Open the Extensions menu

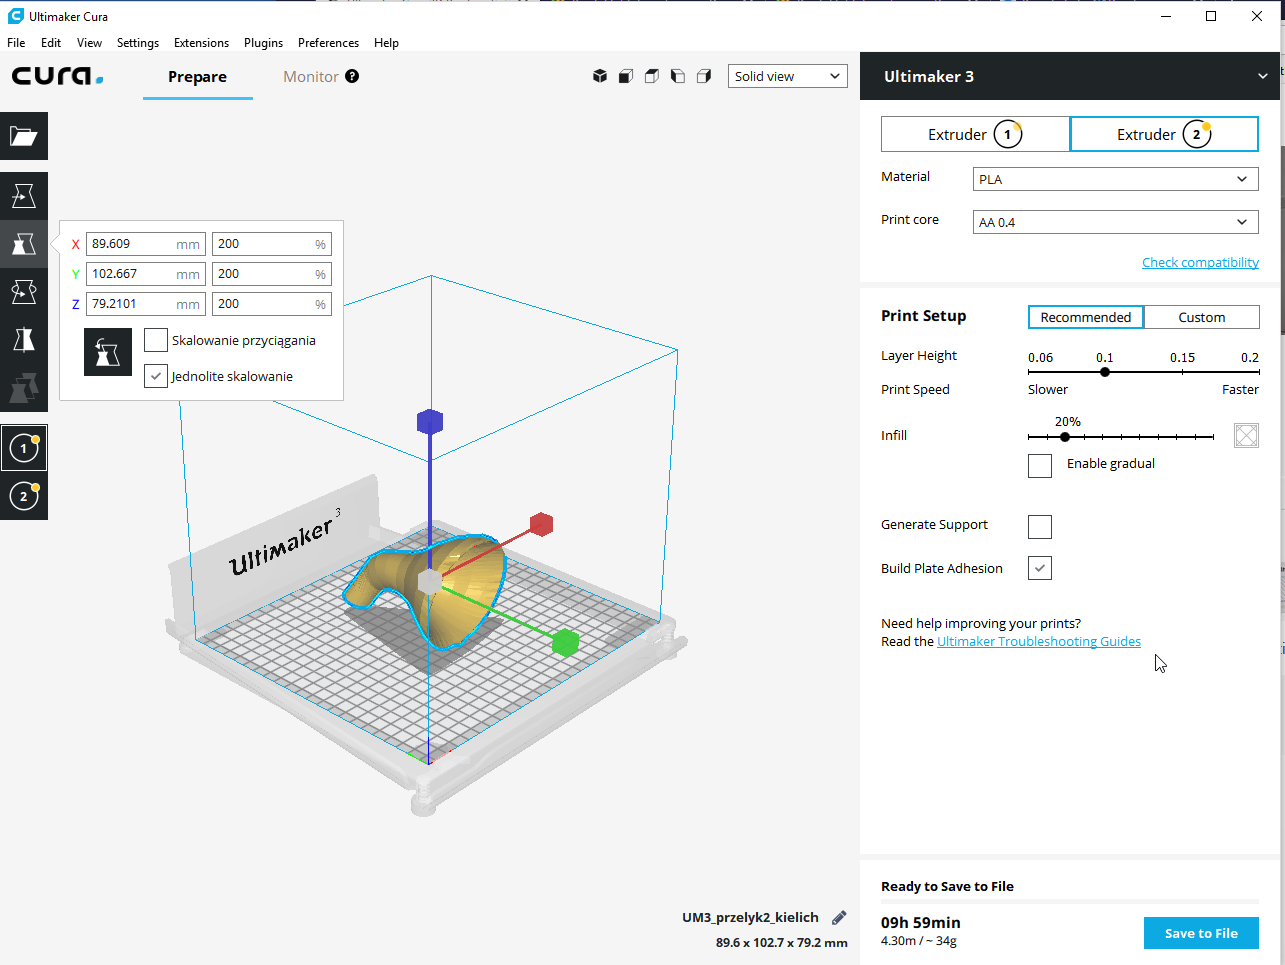point(201,43)
